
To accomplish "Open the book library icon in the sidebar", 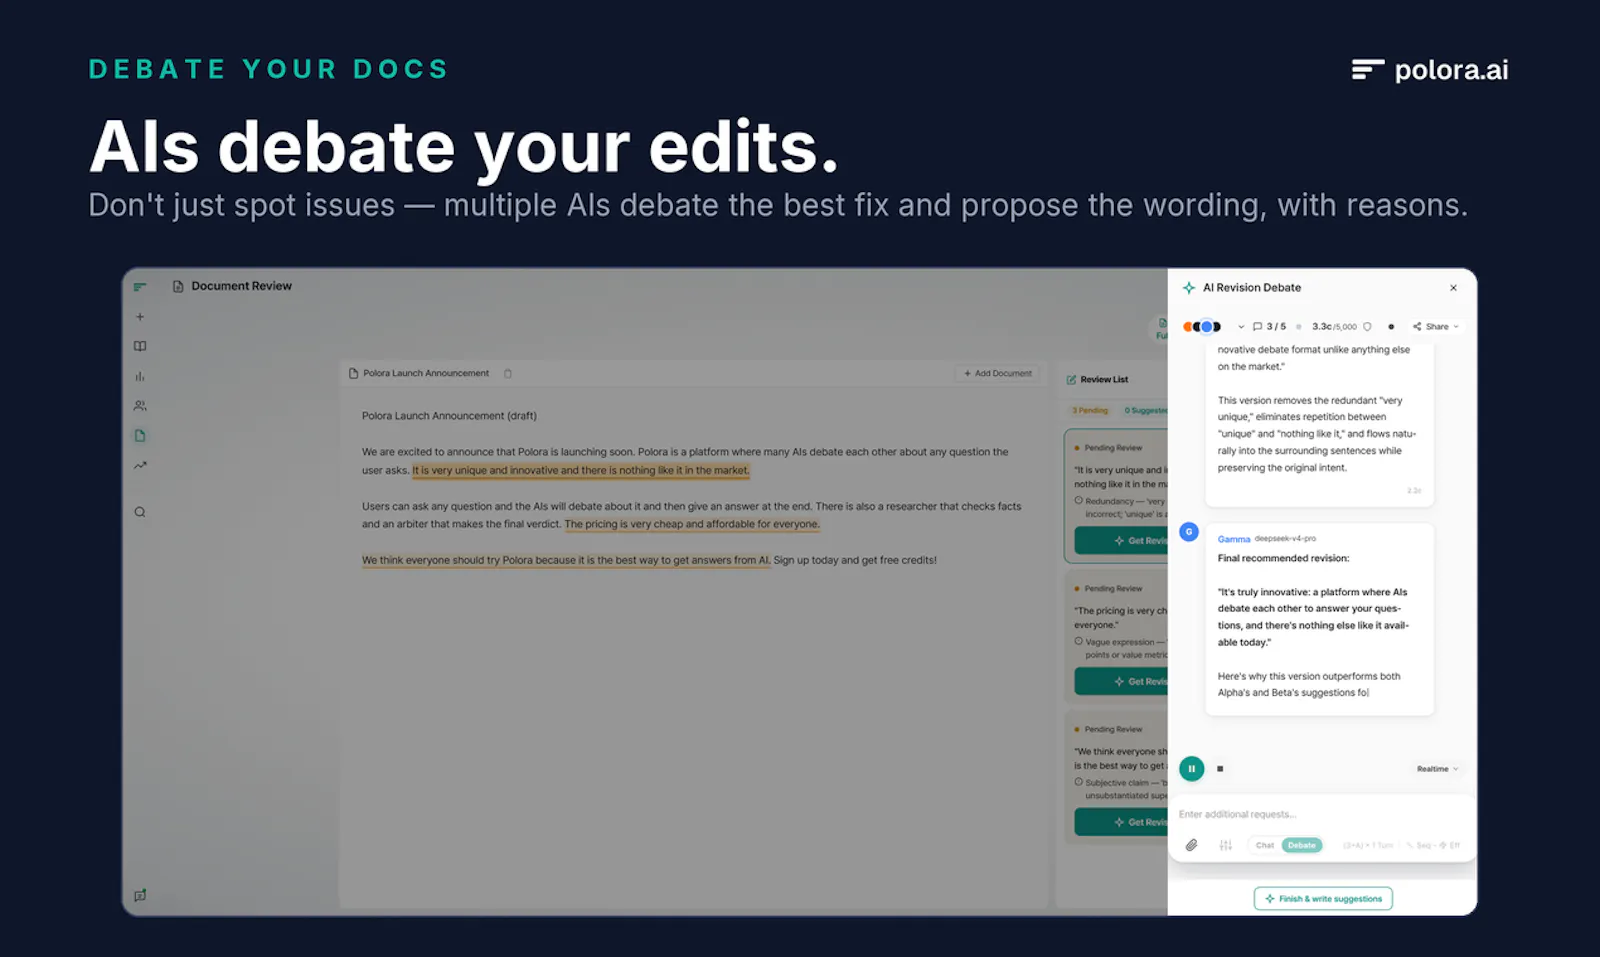I will tap(140, 346).
